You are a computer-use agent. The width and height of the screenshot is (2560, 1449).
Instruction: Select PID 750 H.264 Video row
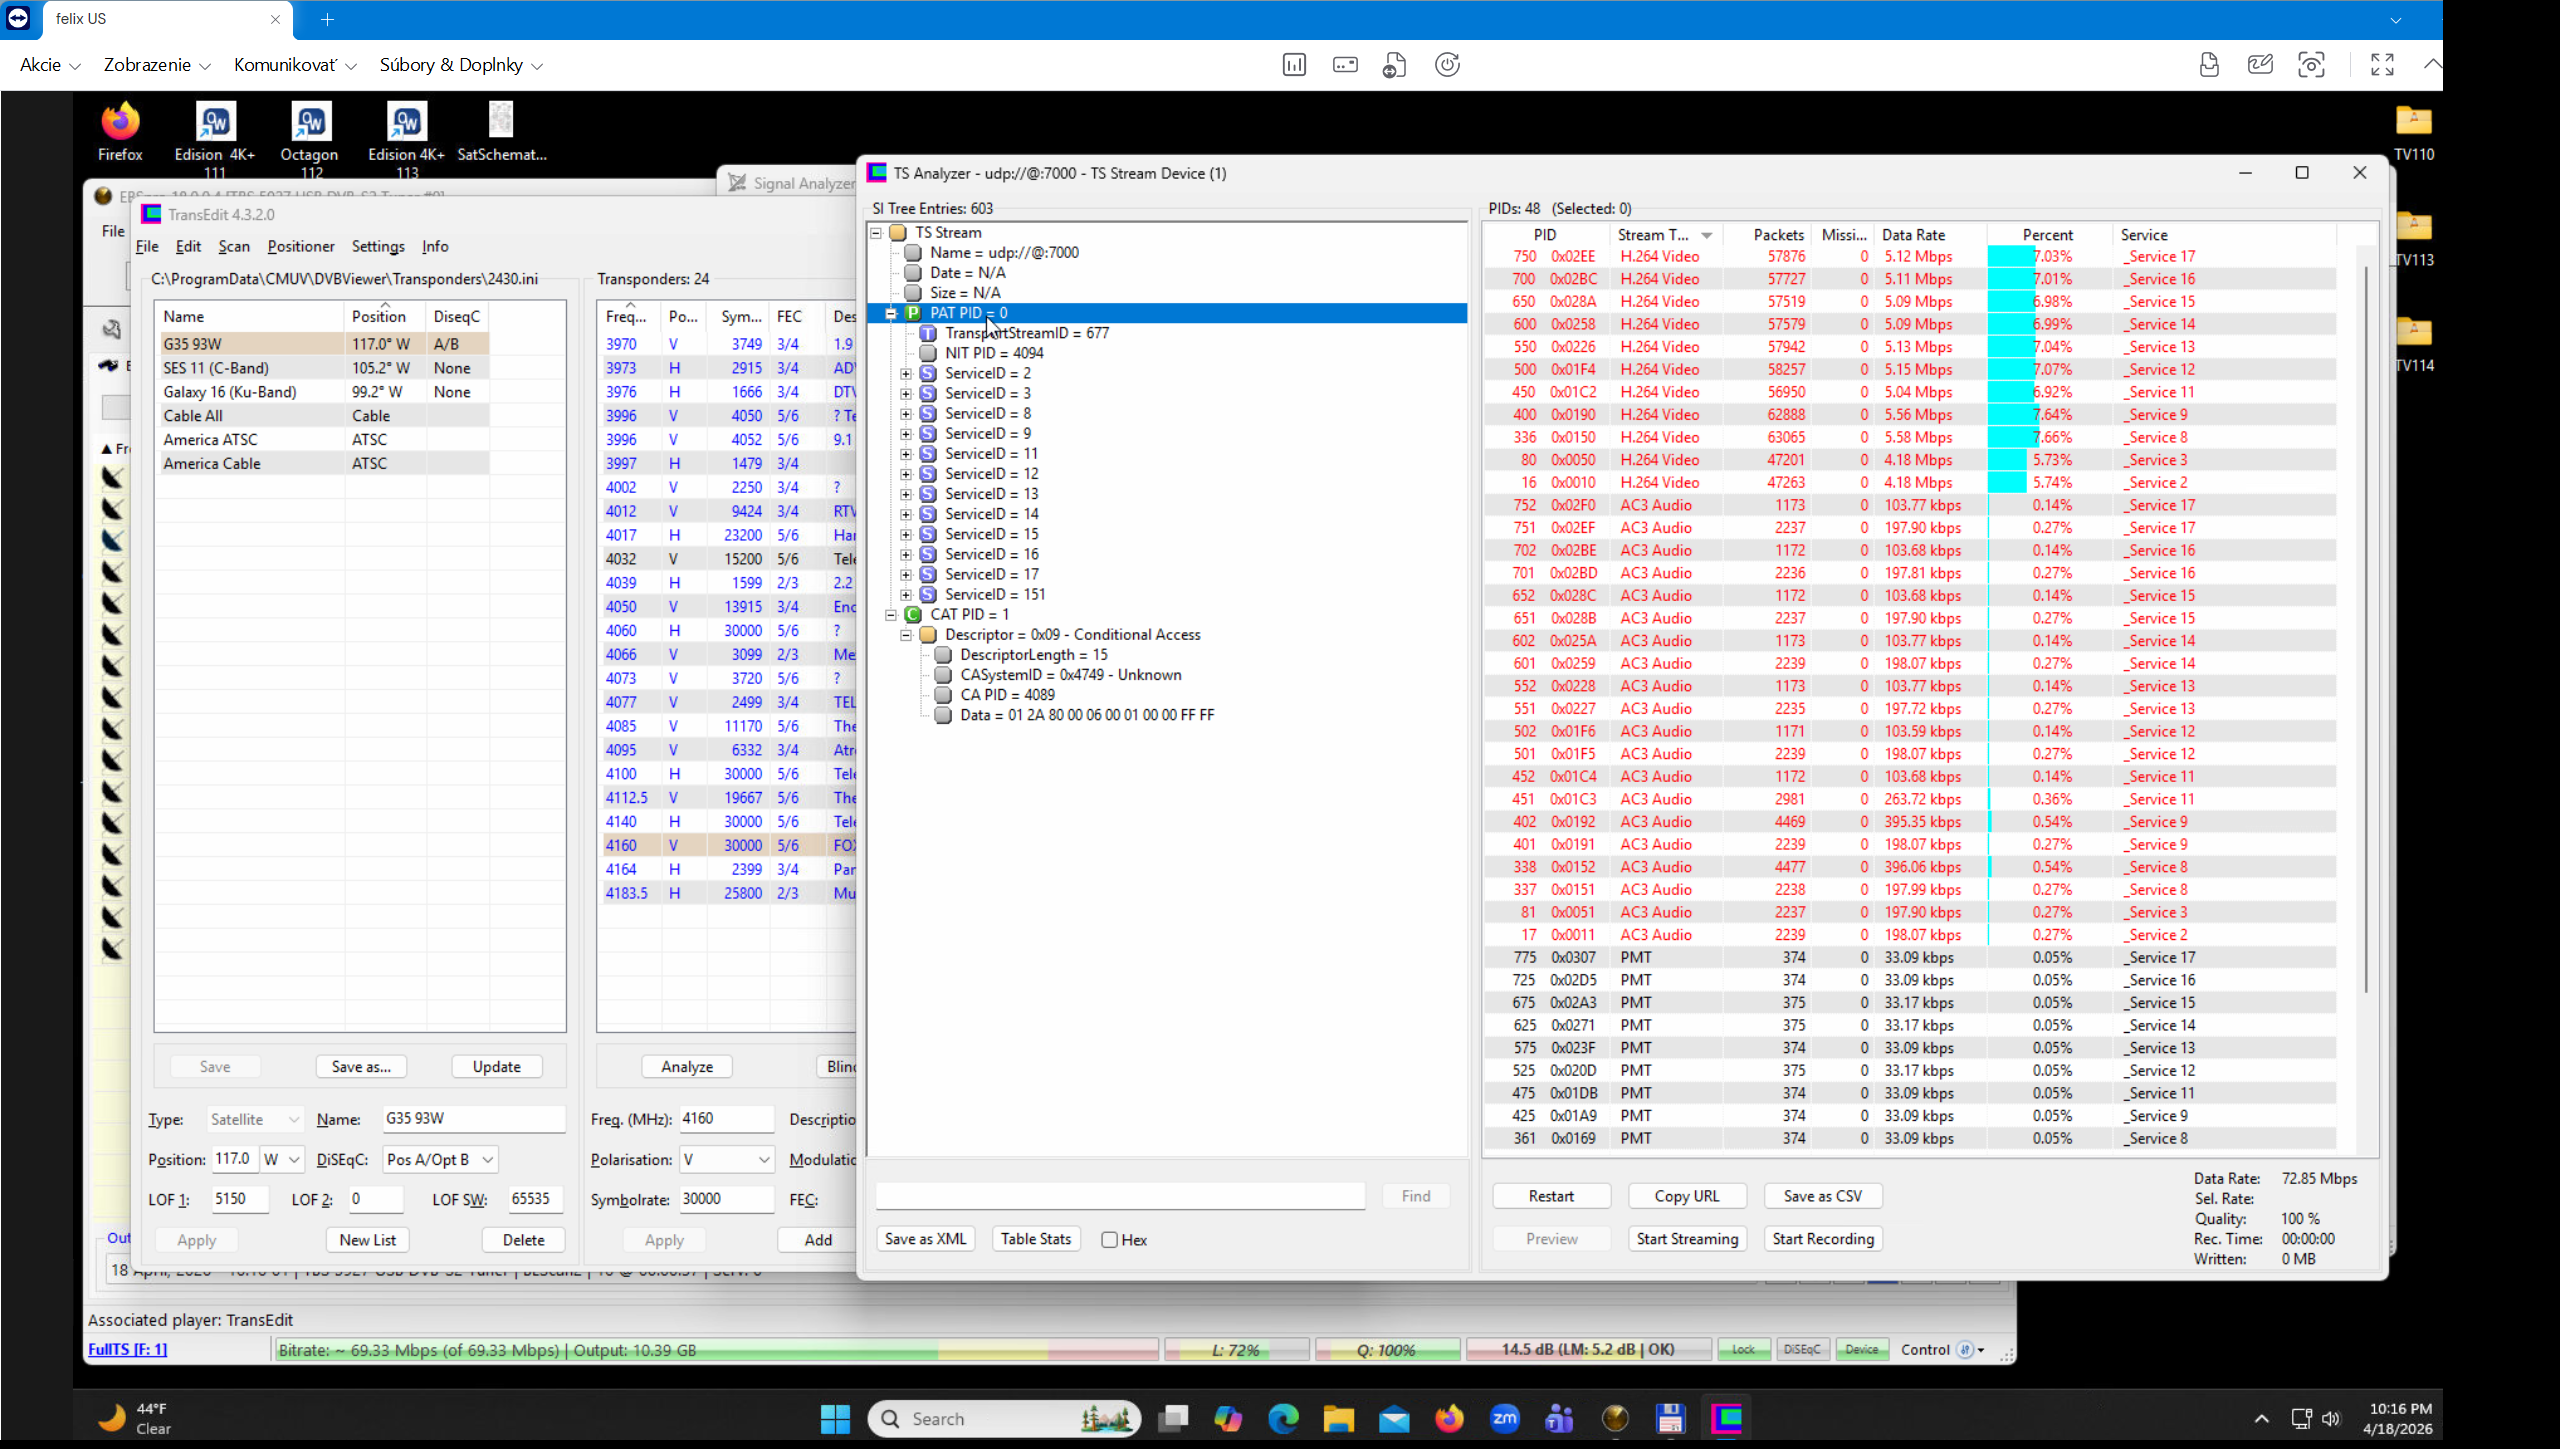1910,256
